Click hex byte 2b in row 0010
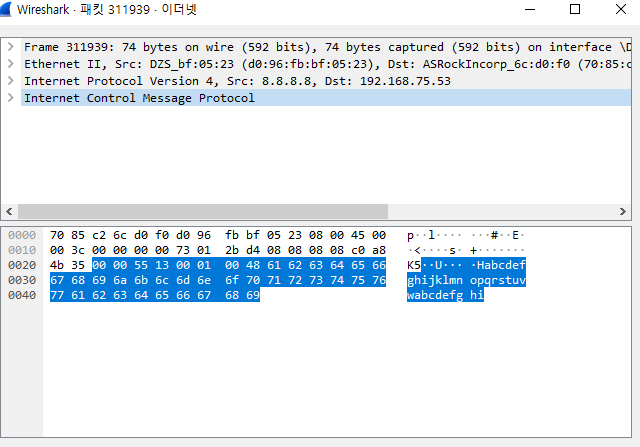This screenshot has height=447, width=640. pyautogui.click(x=232, y=250)
